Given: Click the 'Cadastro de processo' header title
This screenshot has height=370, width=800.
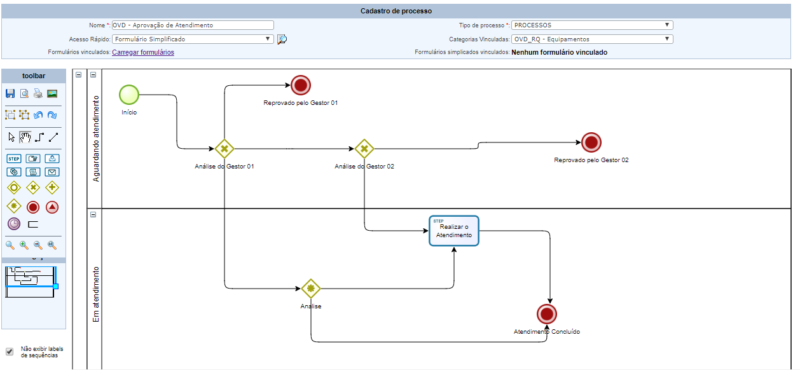Looking at the screenshot, I should coord(396,11).
